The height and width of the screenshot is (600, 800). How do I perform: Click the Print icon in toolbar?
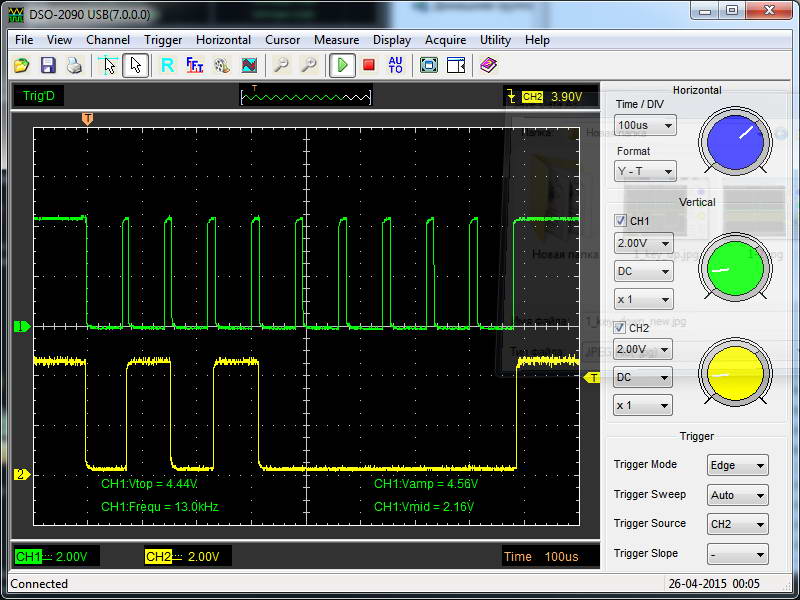click(73, 65)
